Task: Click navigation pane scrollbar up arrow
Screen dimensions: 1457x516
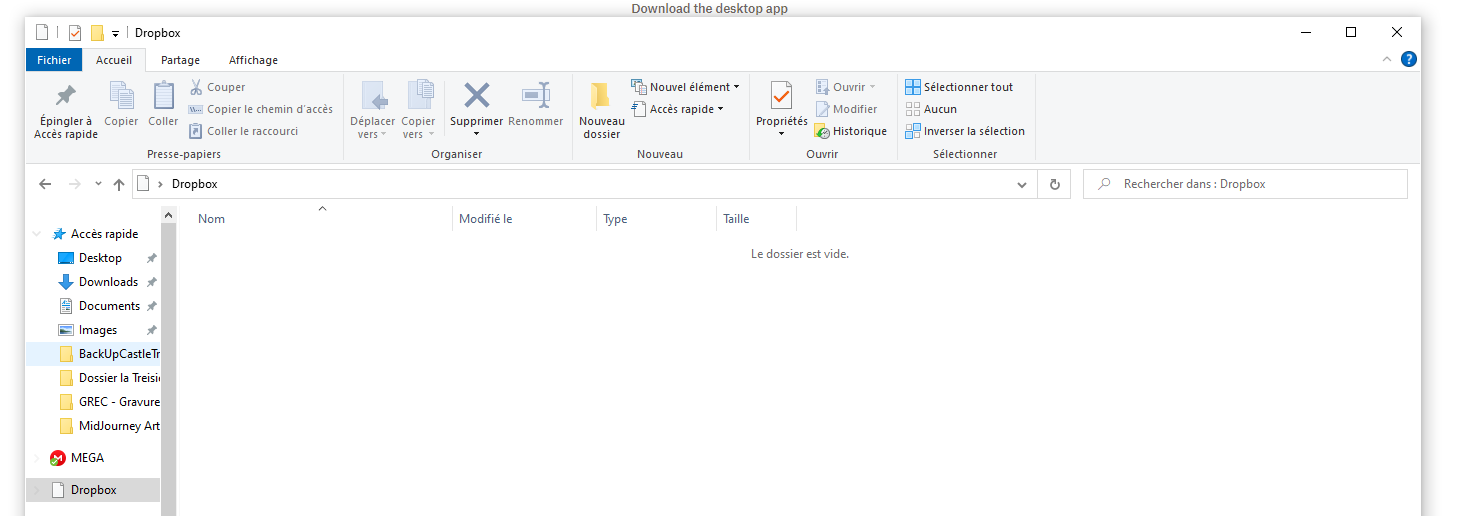Action: coord(168,215)
